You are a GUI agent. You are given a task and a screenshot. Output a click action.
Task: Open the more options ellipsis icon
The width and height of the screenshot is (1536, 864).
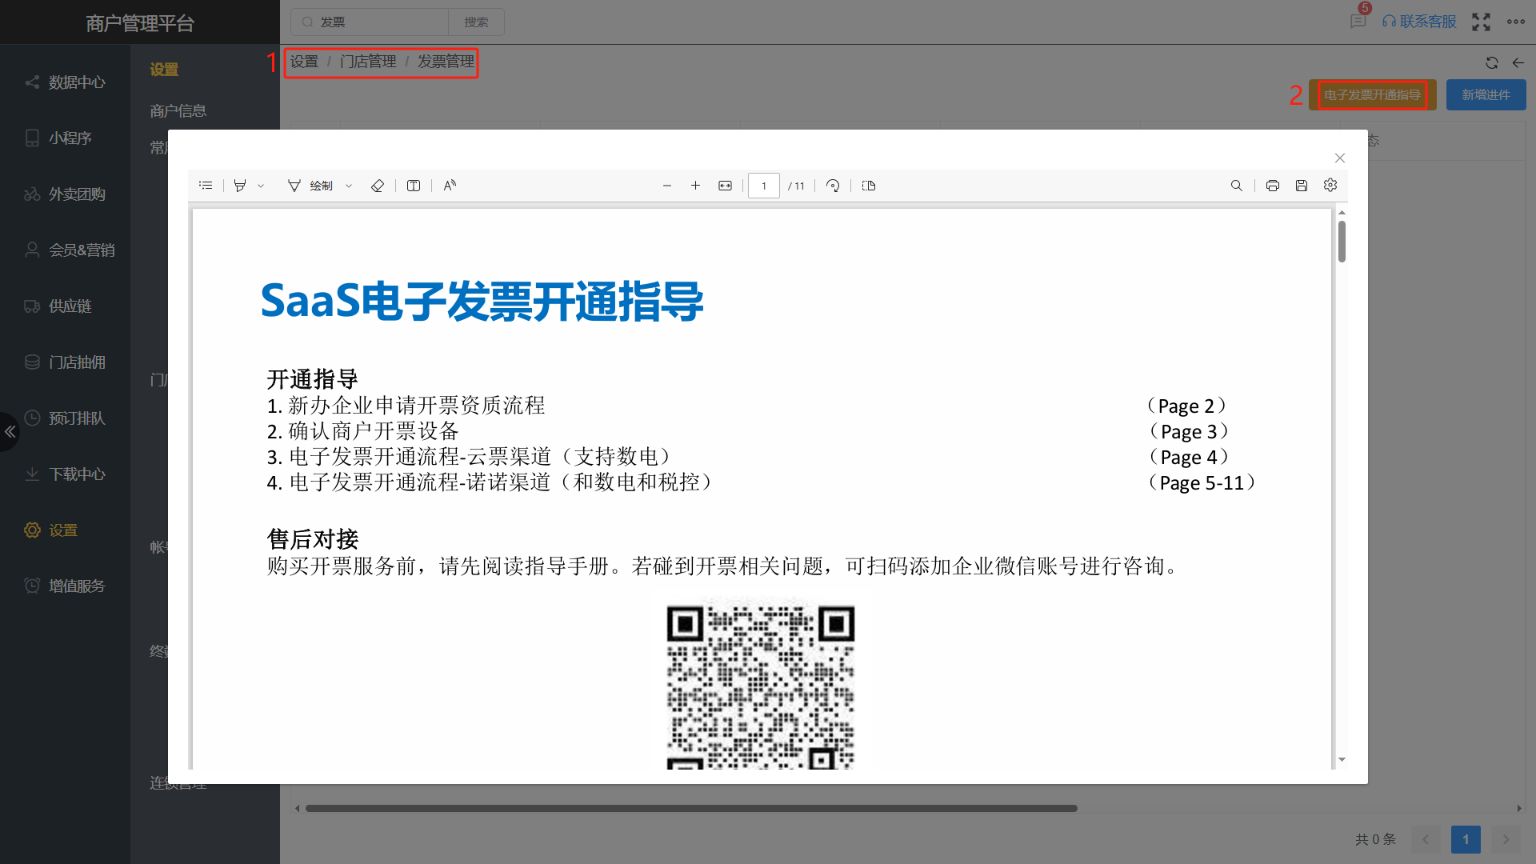tap(1516, 22)
